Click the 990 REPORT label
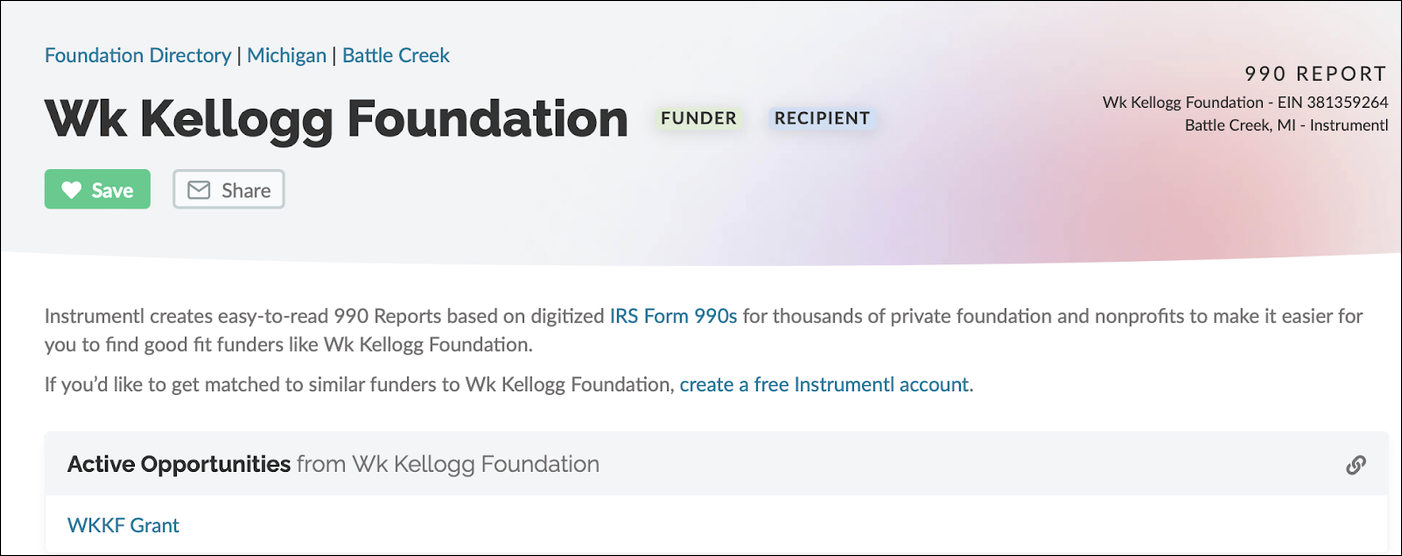 pos(1315,74)
